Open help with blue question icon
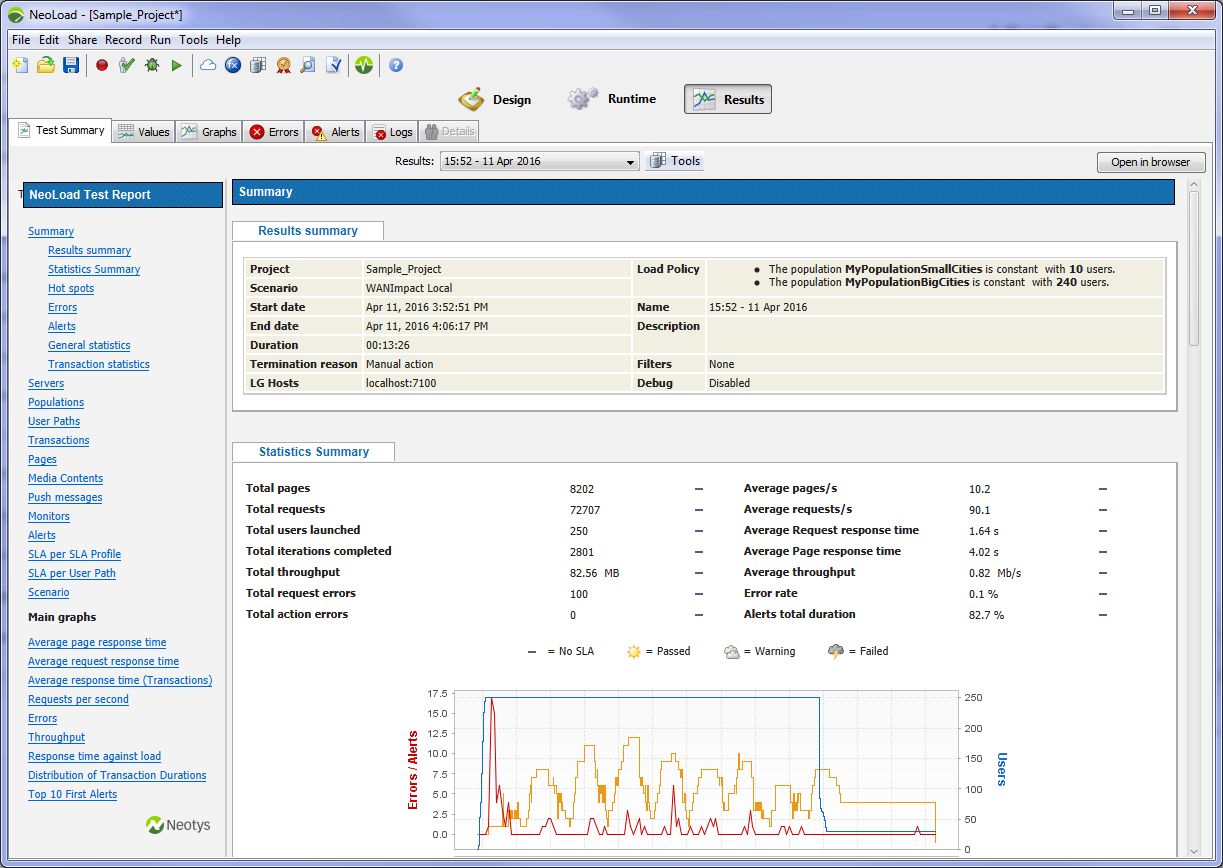 396,65
